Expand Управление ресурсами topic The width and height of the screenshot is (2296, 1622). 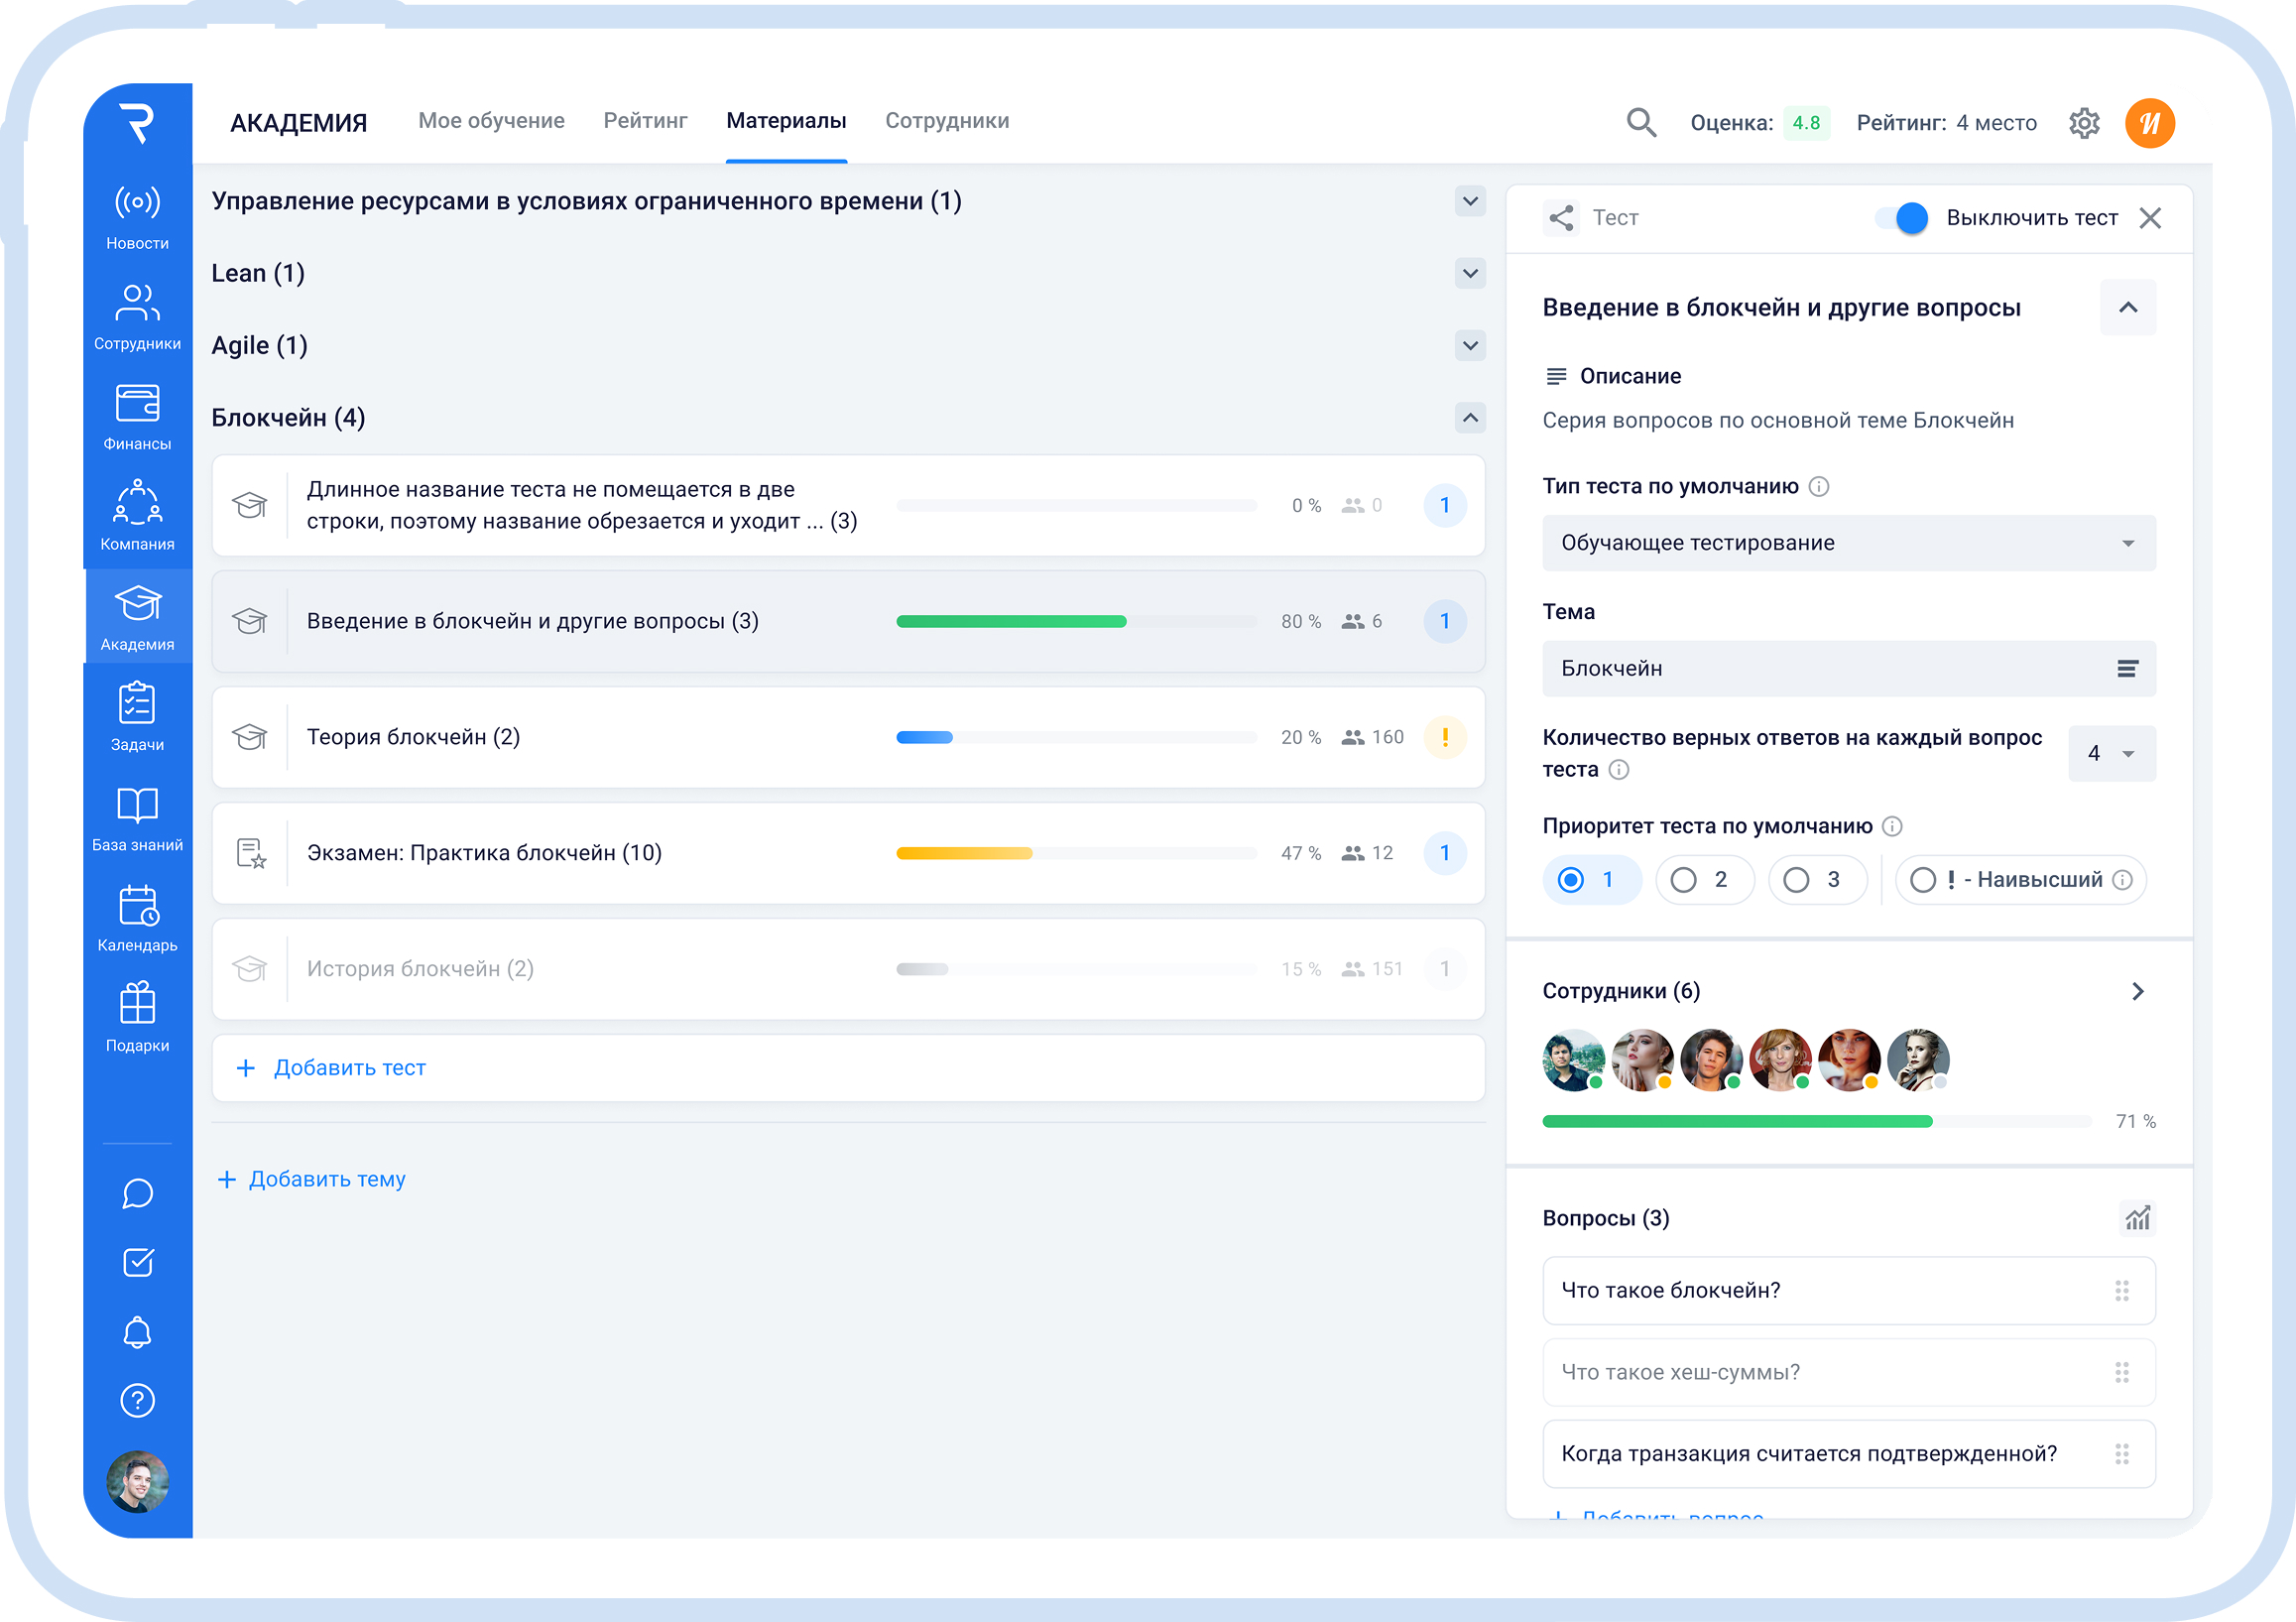[1470, 201]
